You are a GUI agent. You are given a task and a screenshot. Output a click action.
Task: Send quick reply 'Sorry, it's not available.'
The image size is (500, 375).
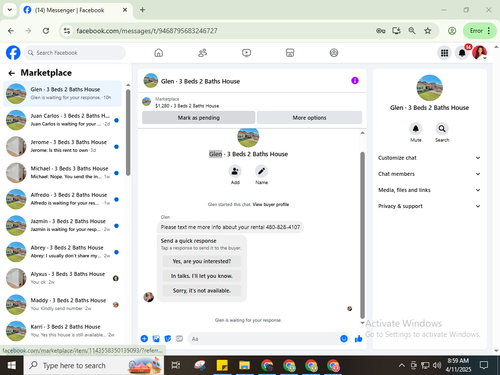tap(202, 291)
